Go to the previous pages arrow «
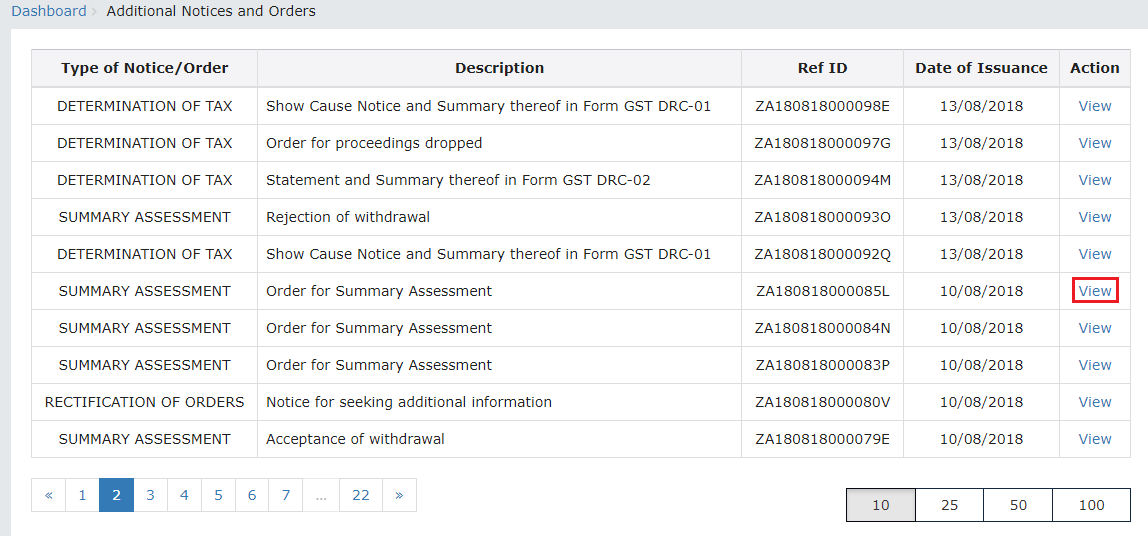 tap(48, 495)
